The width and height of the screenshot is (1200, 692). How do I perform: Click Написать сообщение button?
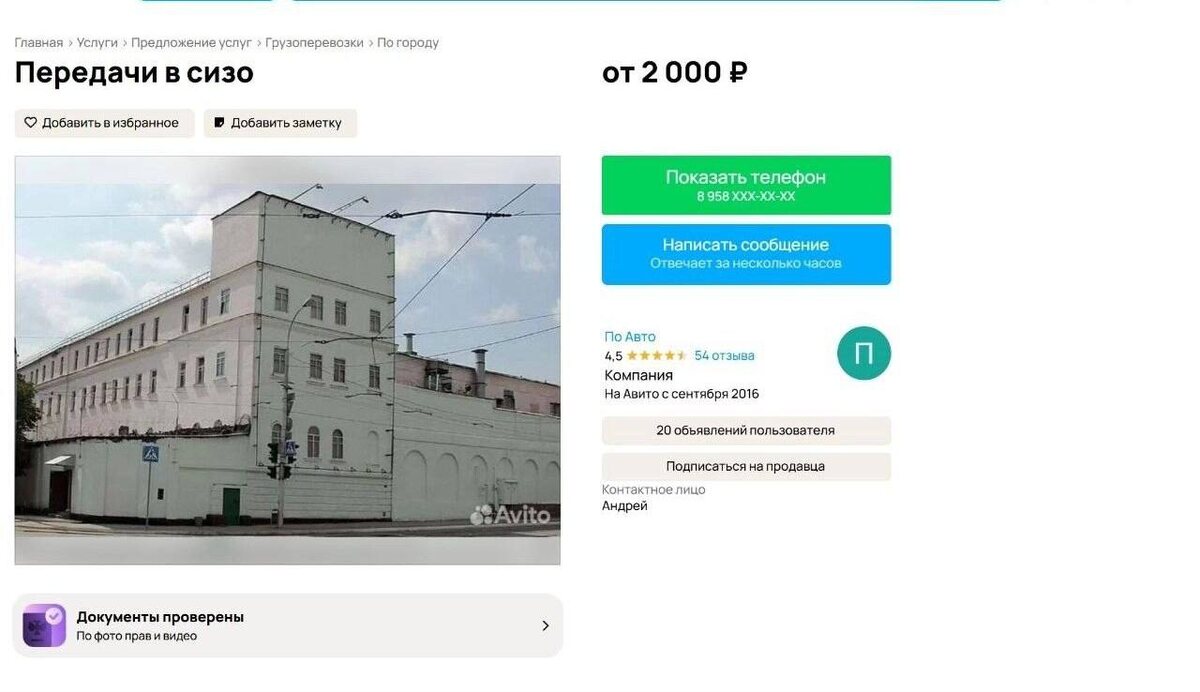tap(746, 254)
